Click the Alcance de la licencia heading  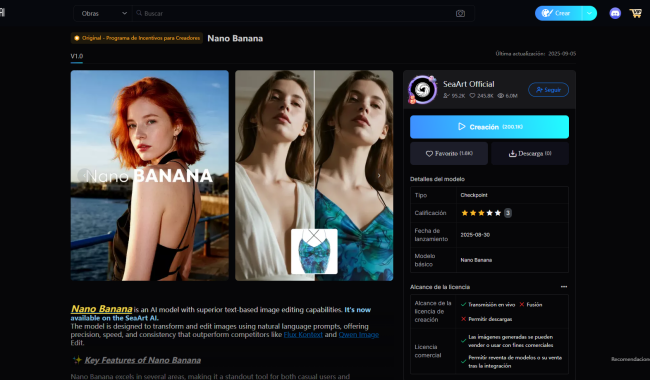[x=440, y=287]
